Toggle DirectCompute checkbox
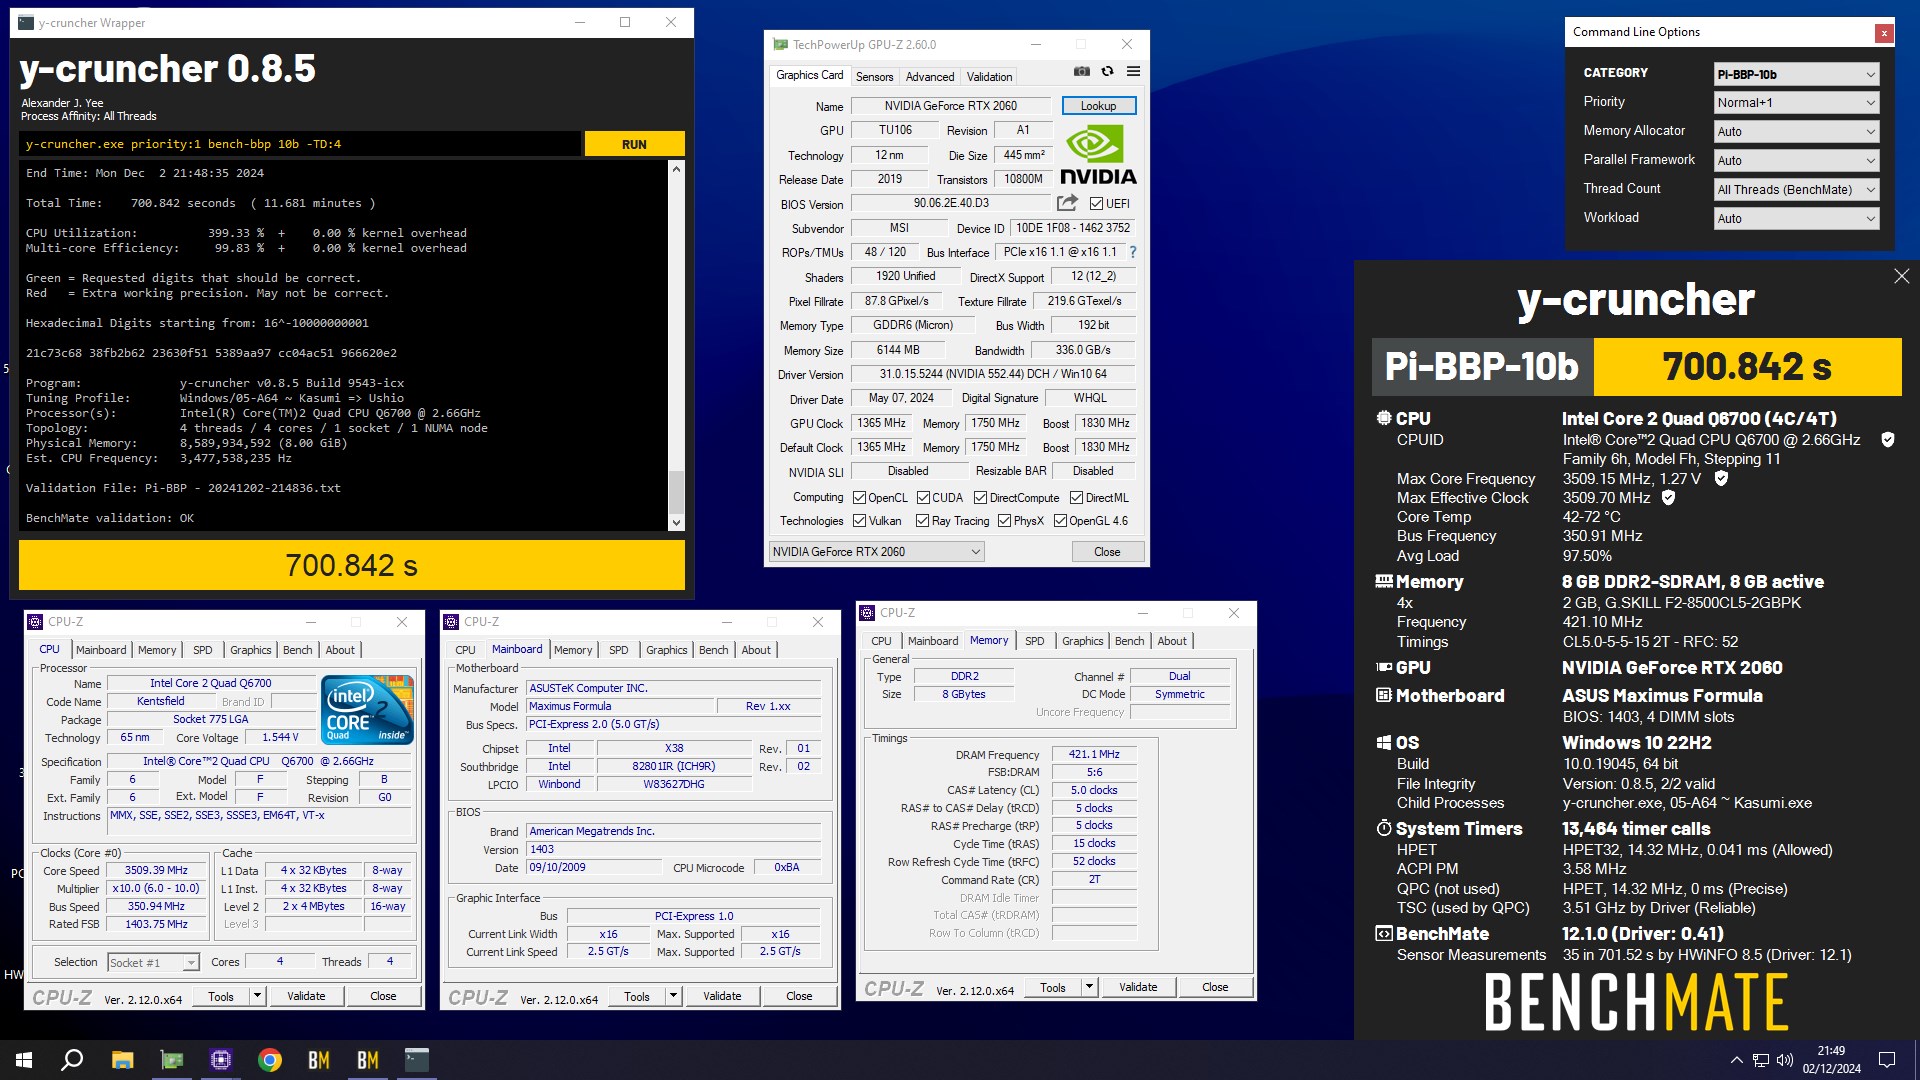Screen dimensions: 1920x1080 coord(981,498)
